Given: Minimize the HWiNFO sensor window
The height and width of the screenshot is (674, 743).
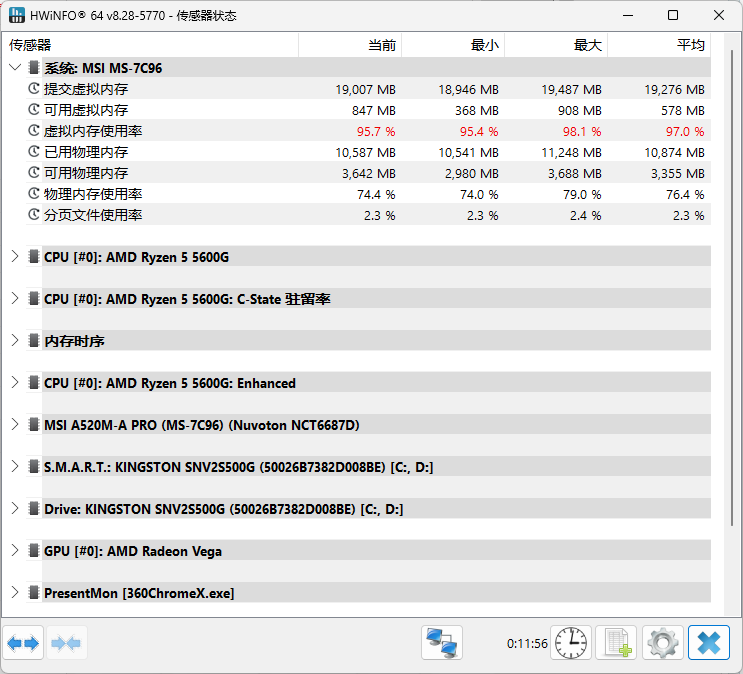Looking at the screenshot, I should point(628,15).
